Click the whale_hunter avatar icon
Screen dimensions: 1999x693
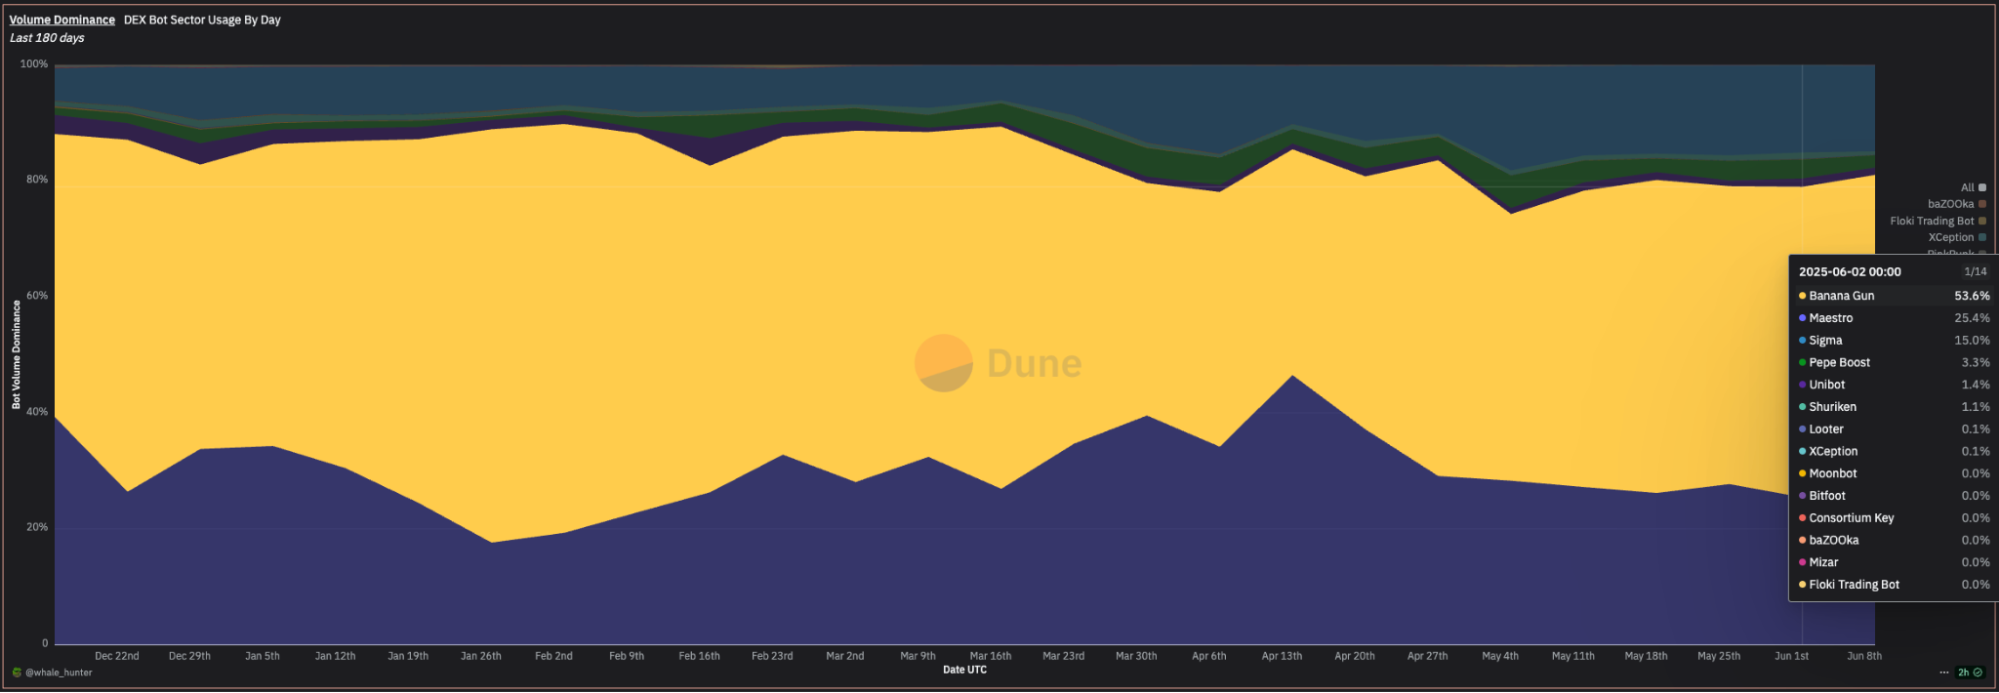[16, 673]
